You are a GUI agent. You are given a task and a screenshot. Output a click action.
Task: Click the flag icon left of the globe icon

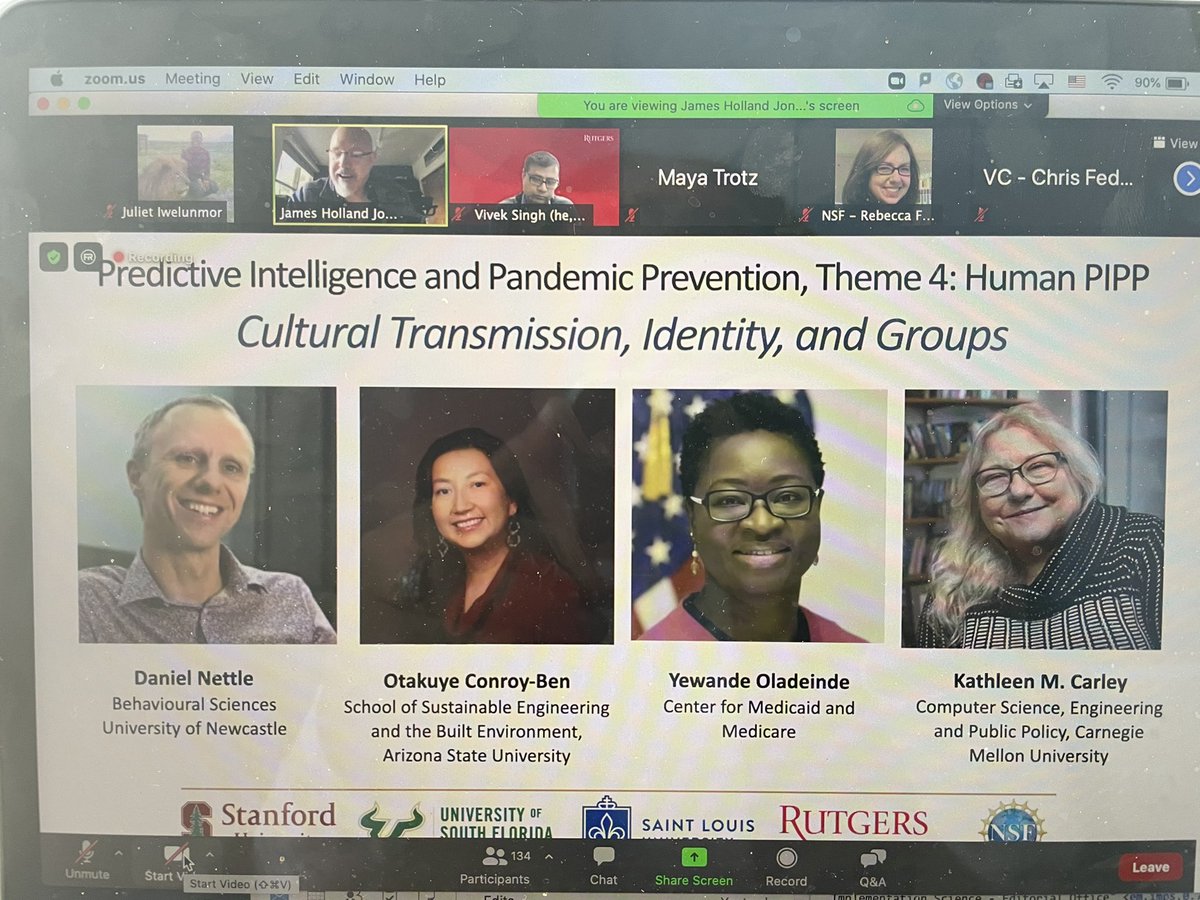tap(926, 81)
